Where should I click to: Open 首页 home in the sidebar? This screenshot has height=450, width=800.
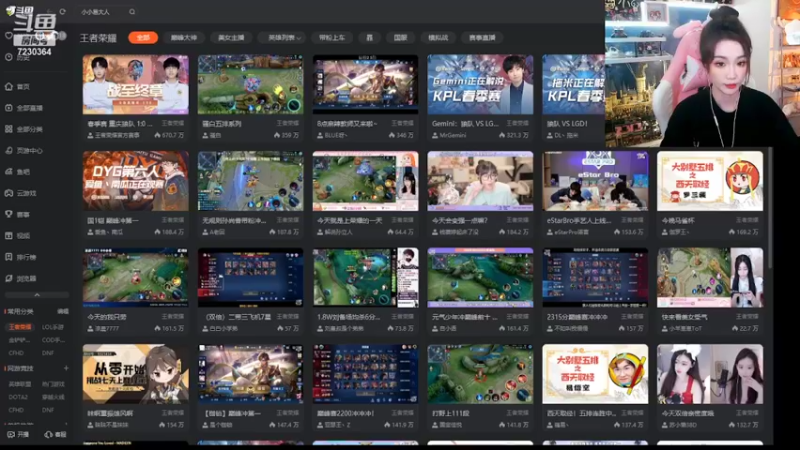click(18, 87)
